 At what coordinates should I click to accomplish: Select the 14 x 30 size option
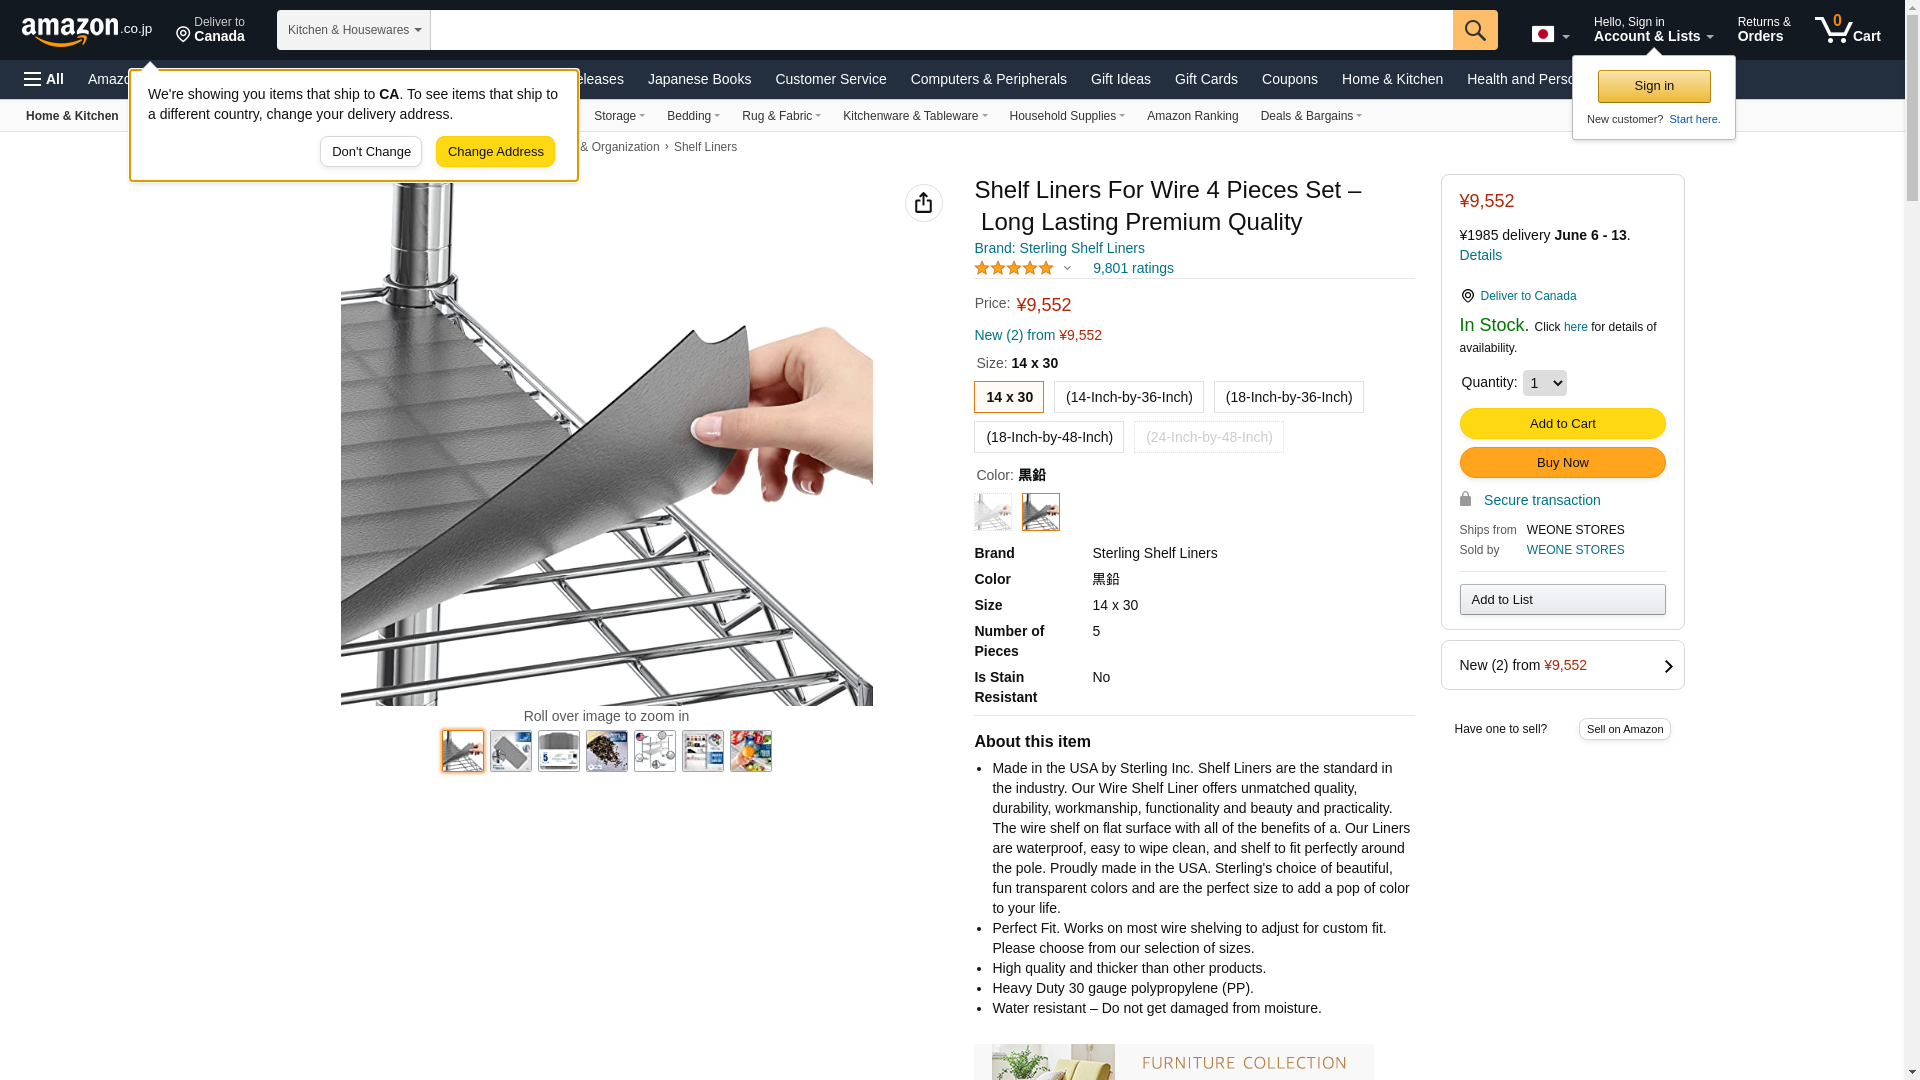pos(1009,397)
